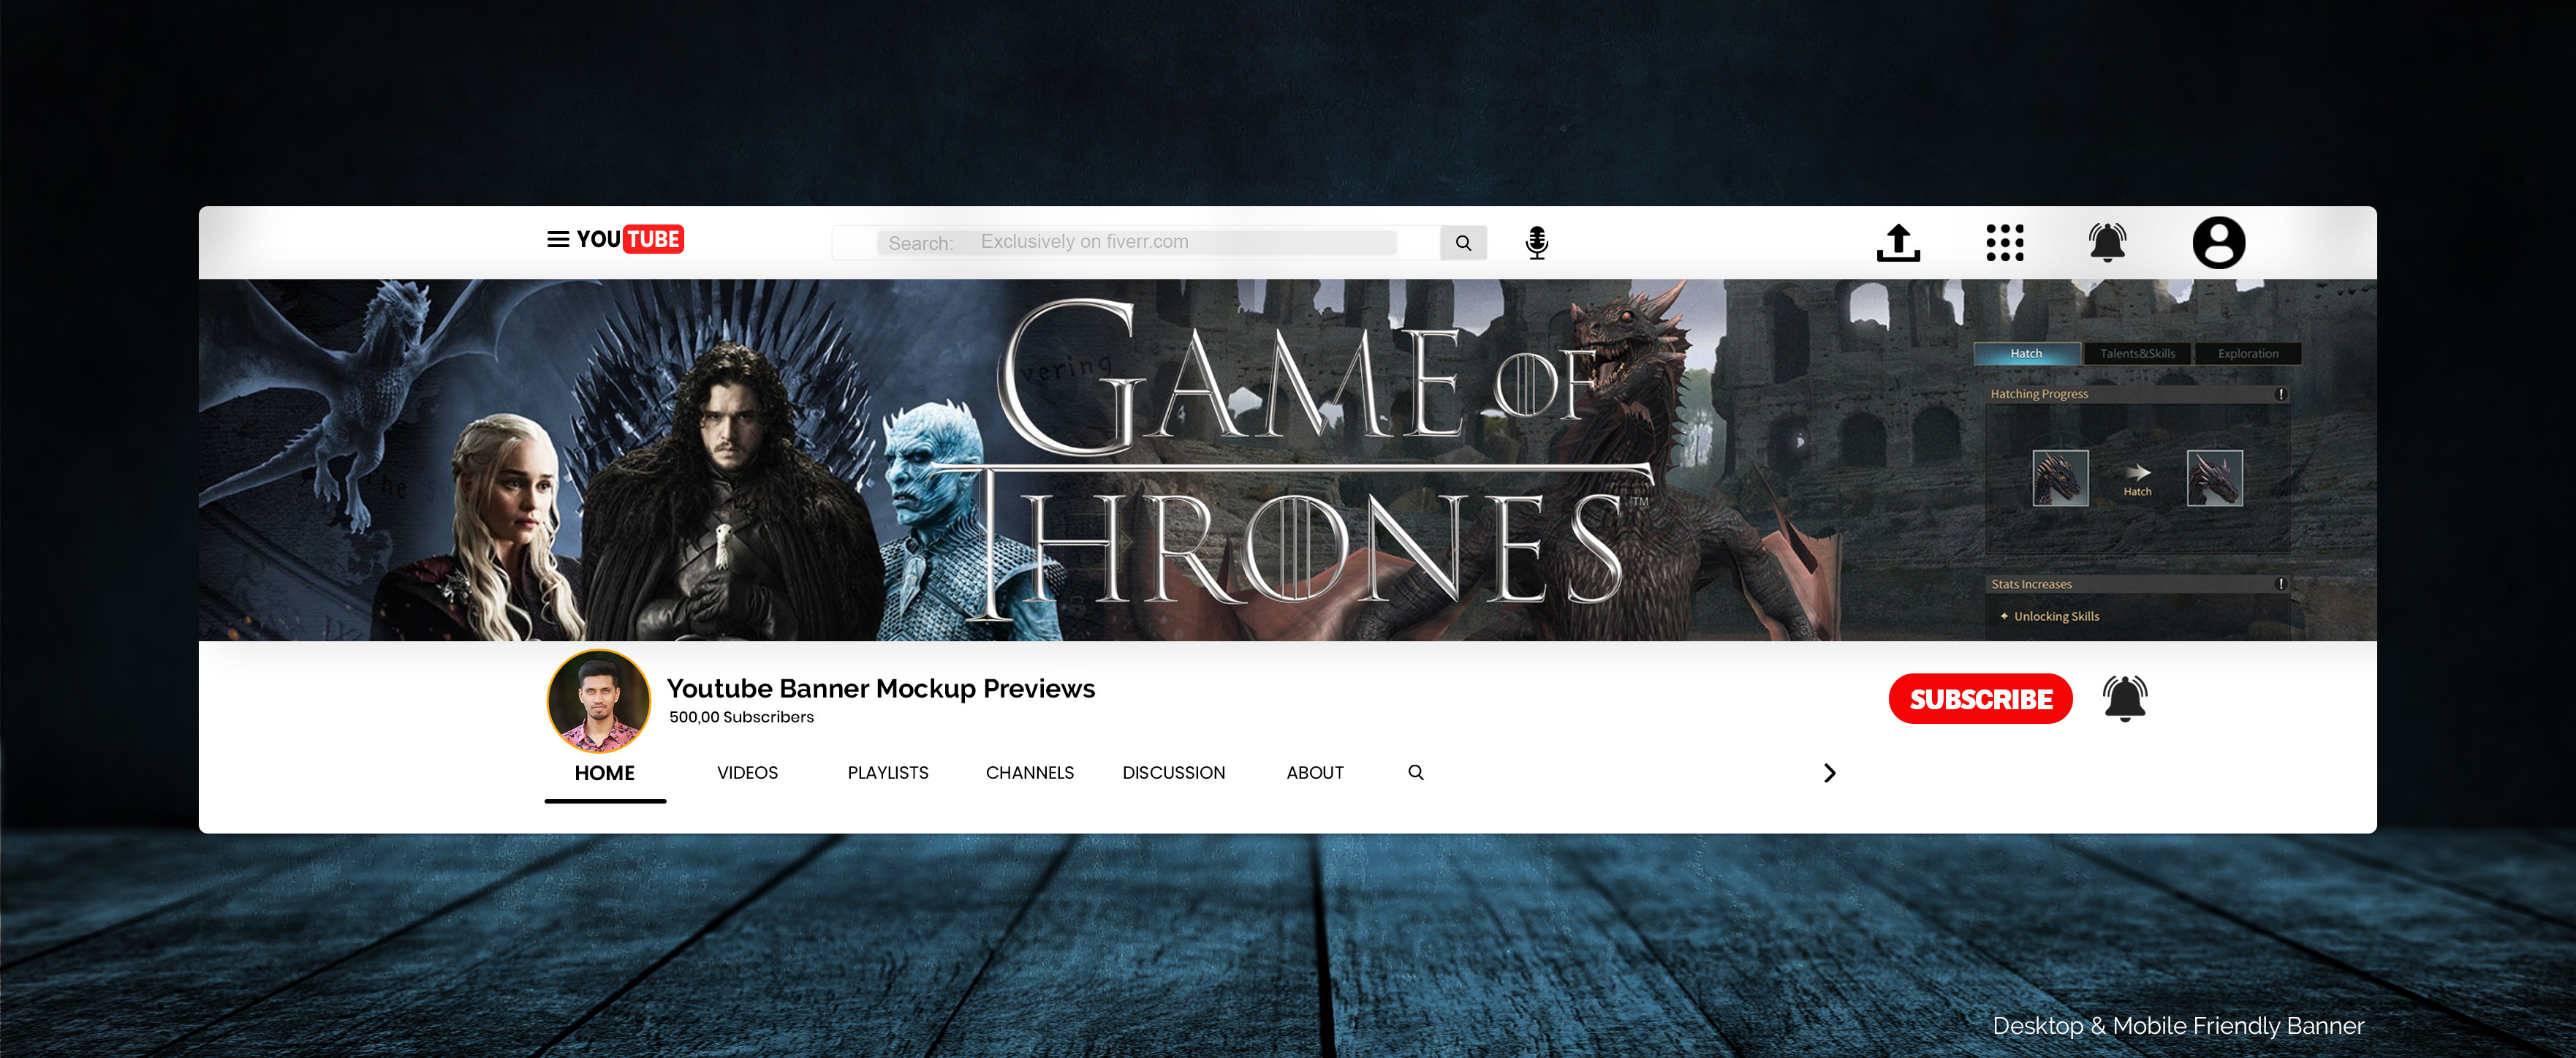Click the Hatch arrow button
This screenshot has height=1058, width=2576.
tap(2137, 479)
